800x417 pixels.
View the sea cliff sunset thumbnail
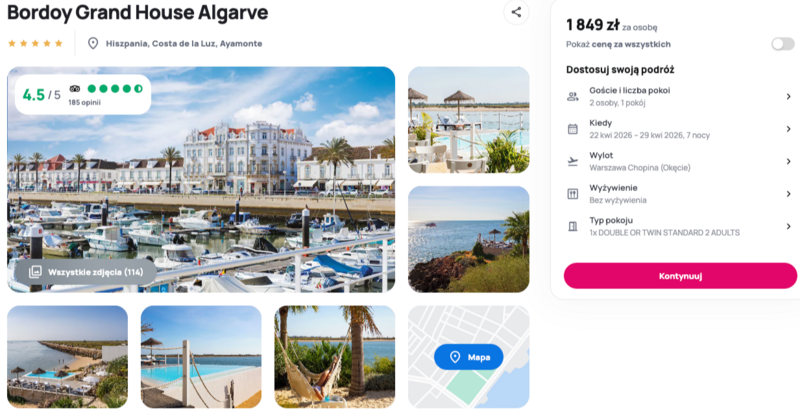(468, 239)
